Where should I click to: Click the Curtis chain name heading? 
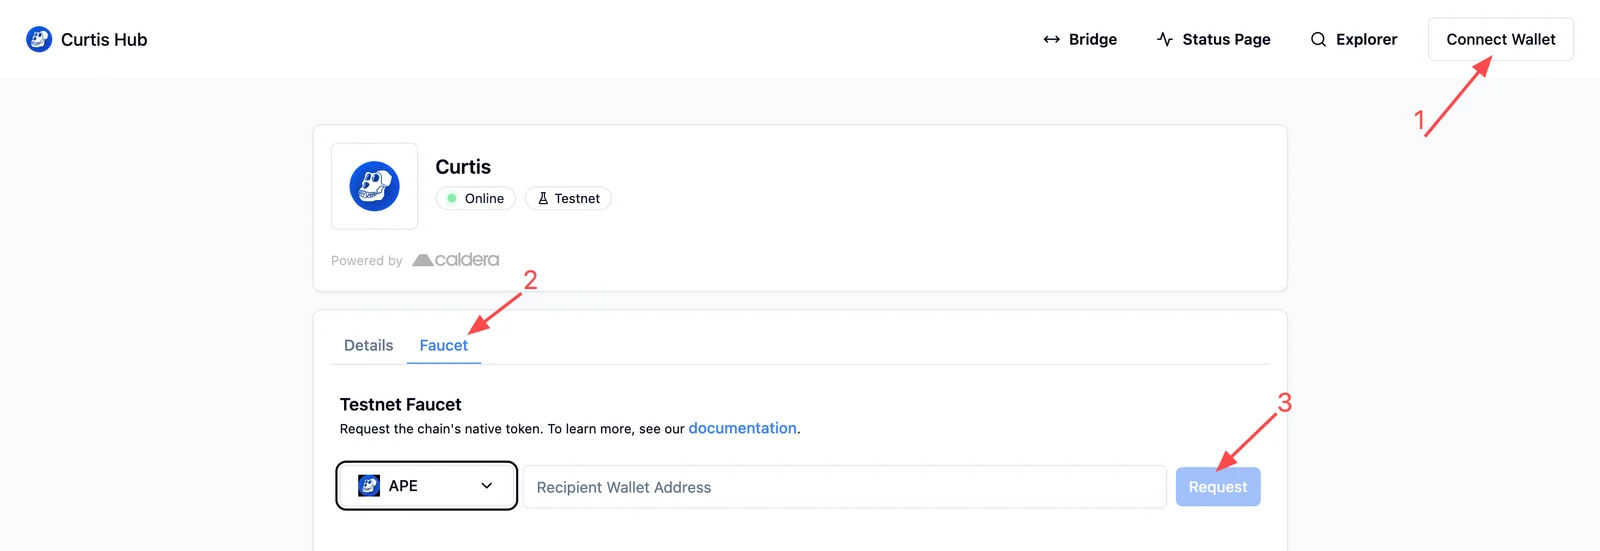point(463,167)
